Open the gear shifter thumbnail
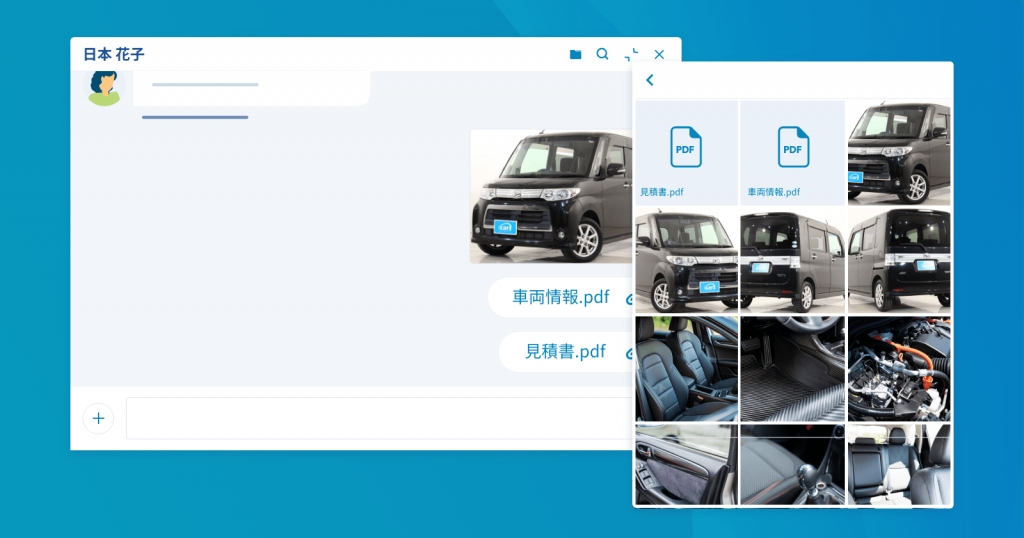 [793, 465]
